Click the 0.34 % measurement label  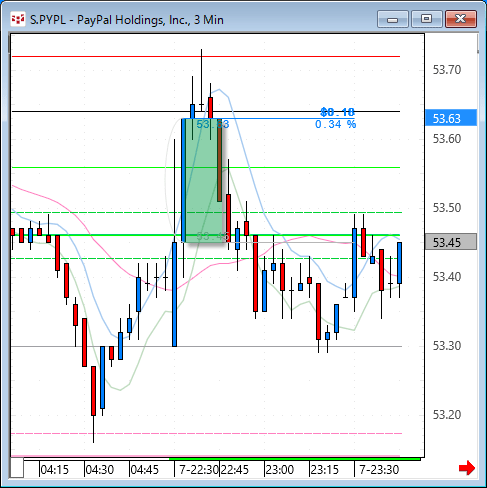pos(336,125)
